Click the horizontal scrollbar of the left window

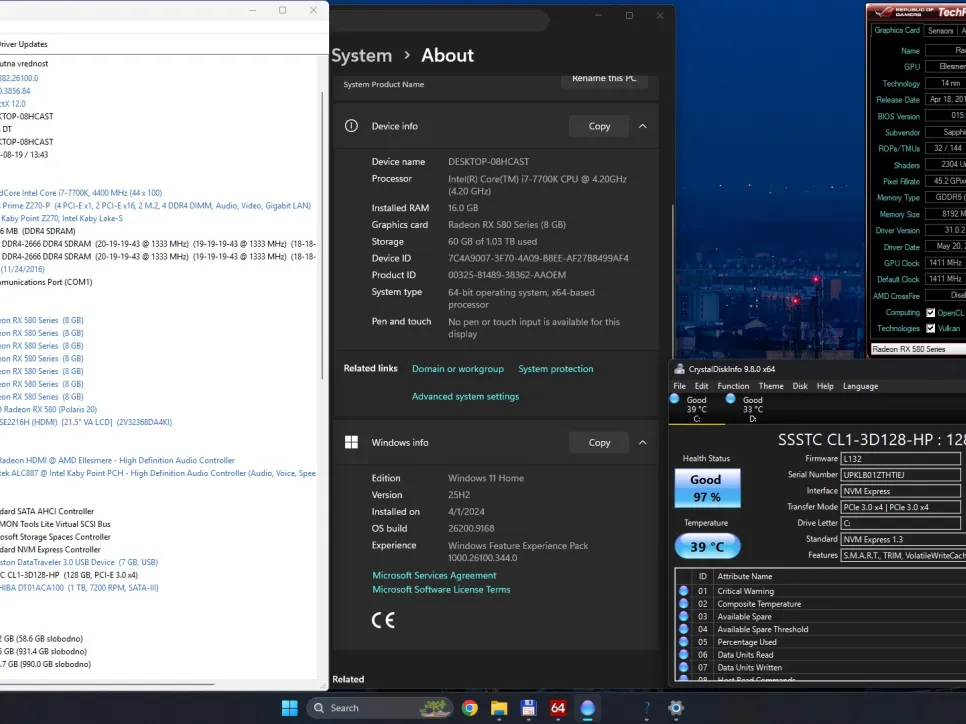pos(107,683)
